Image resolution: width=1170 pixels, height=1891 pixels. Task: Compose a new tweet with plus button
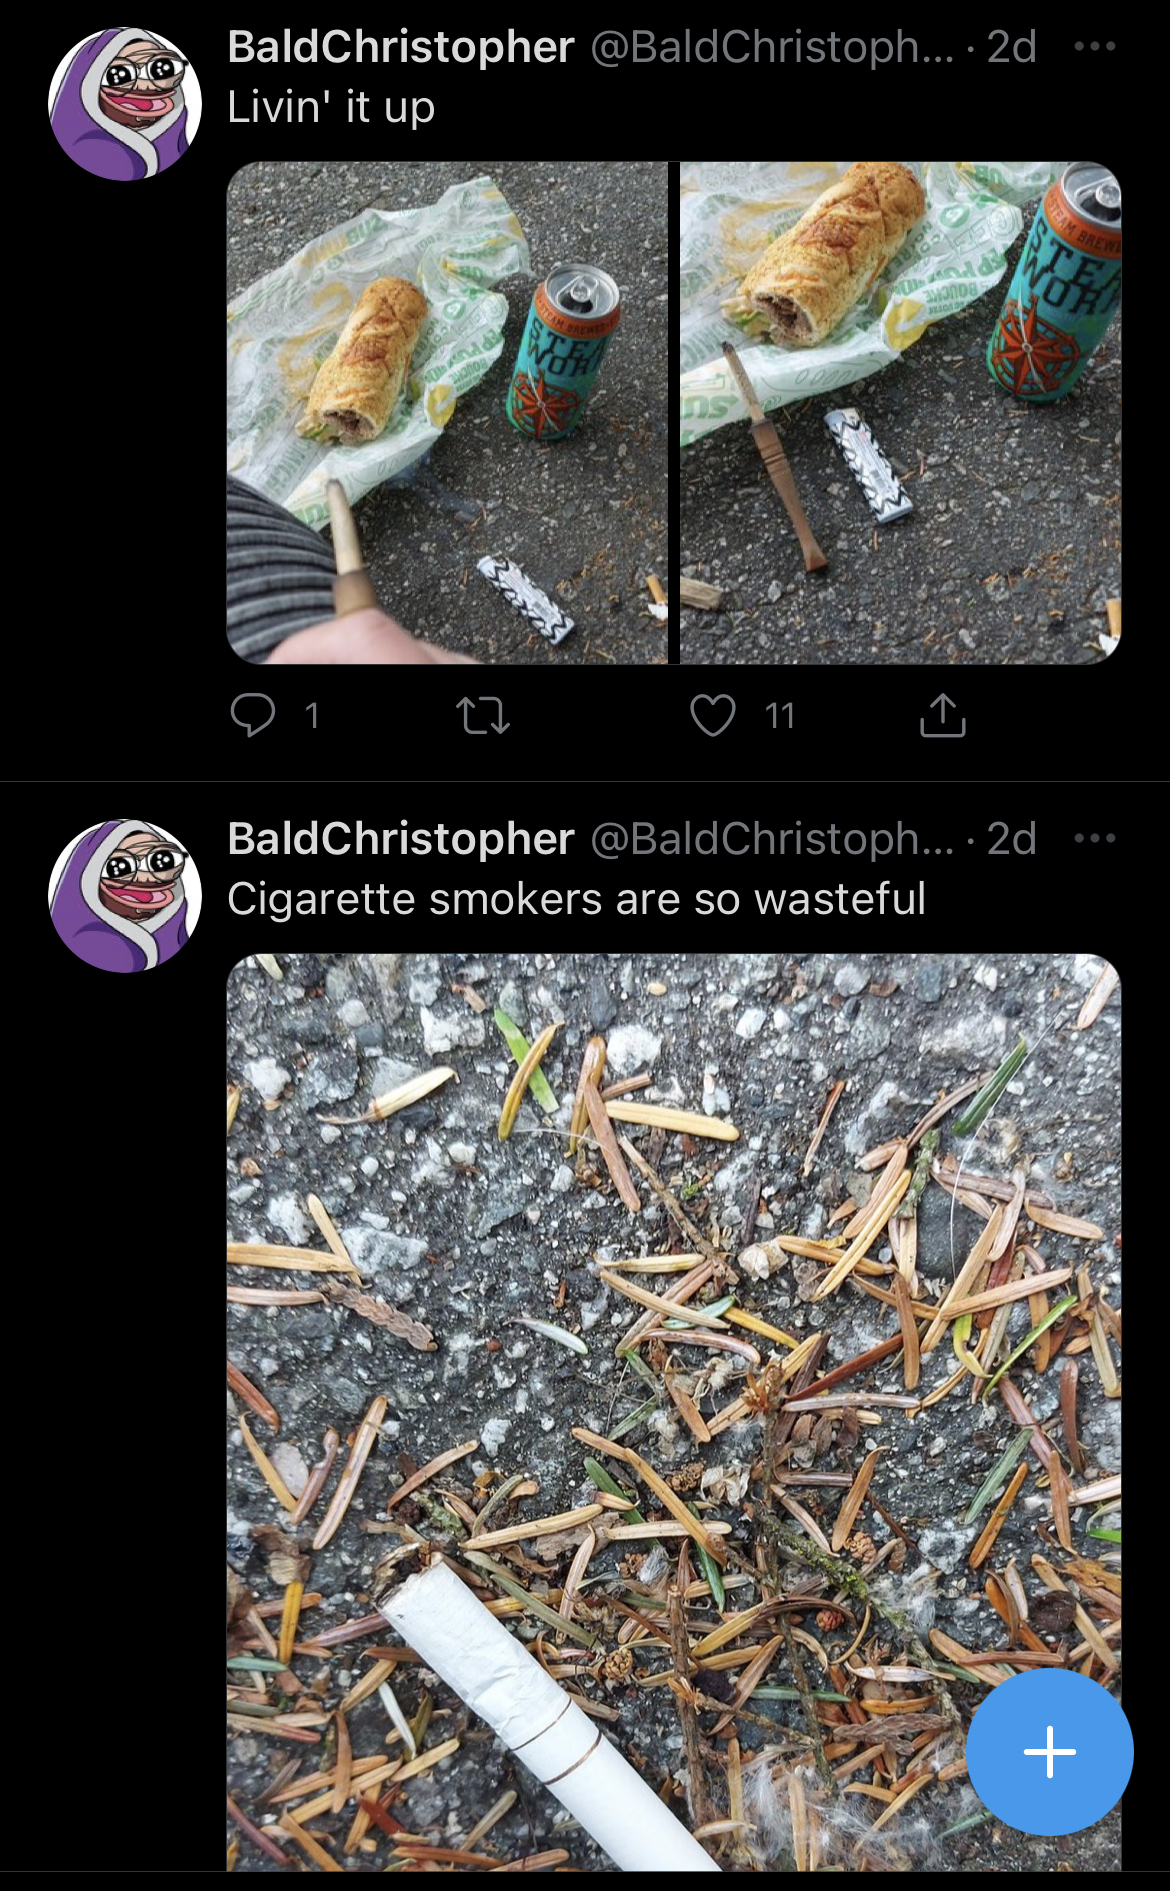[x=1050, y=1752]
